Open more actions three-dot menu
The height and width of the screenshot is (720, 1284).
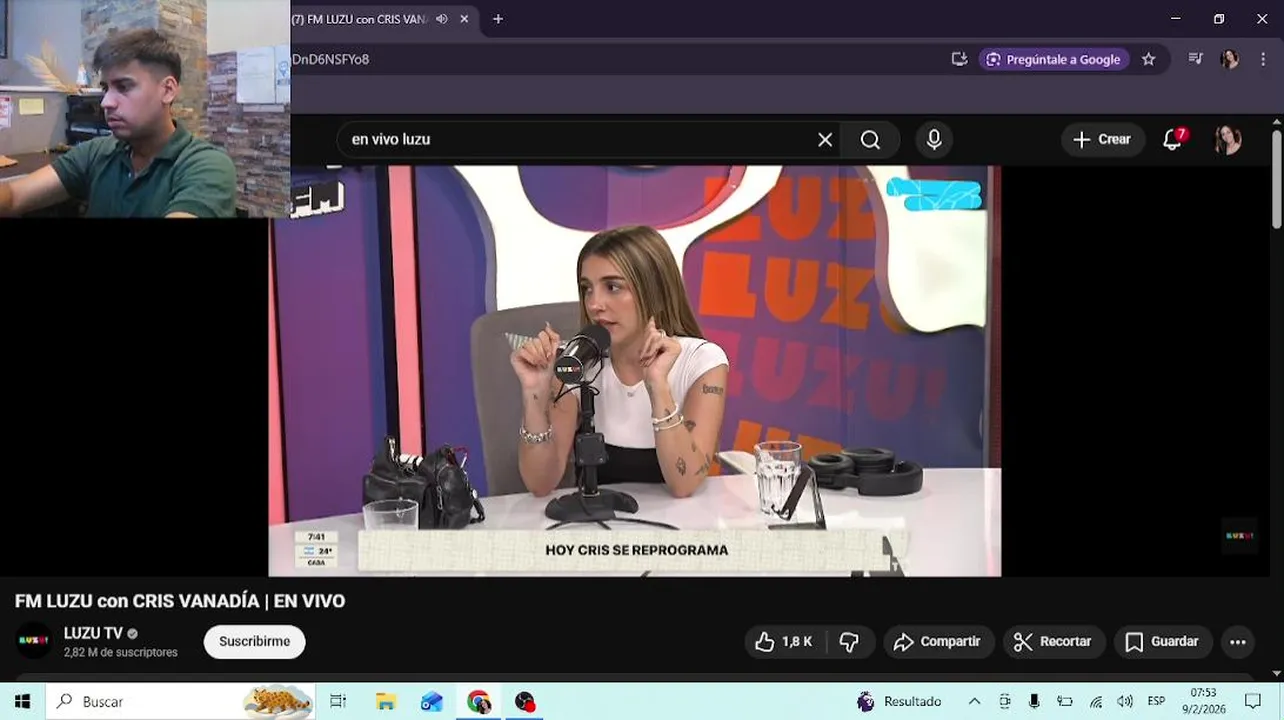point(1238,642)
